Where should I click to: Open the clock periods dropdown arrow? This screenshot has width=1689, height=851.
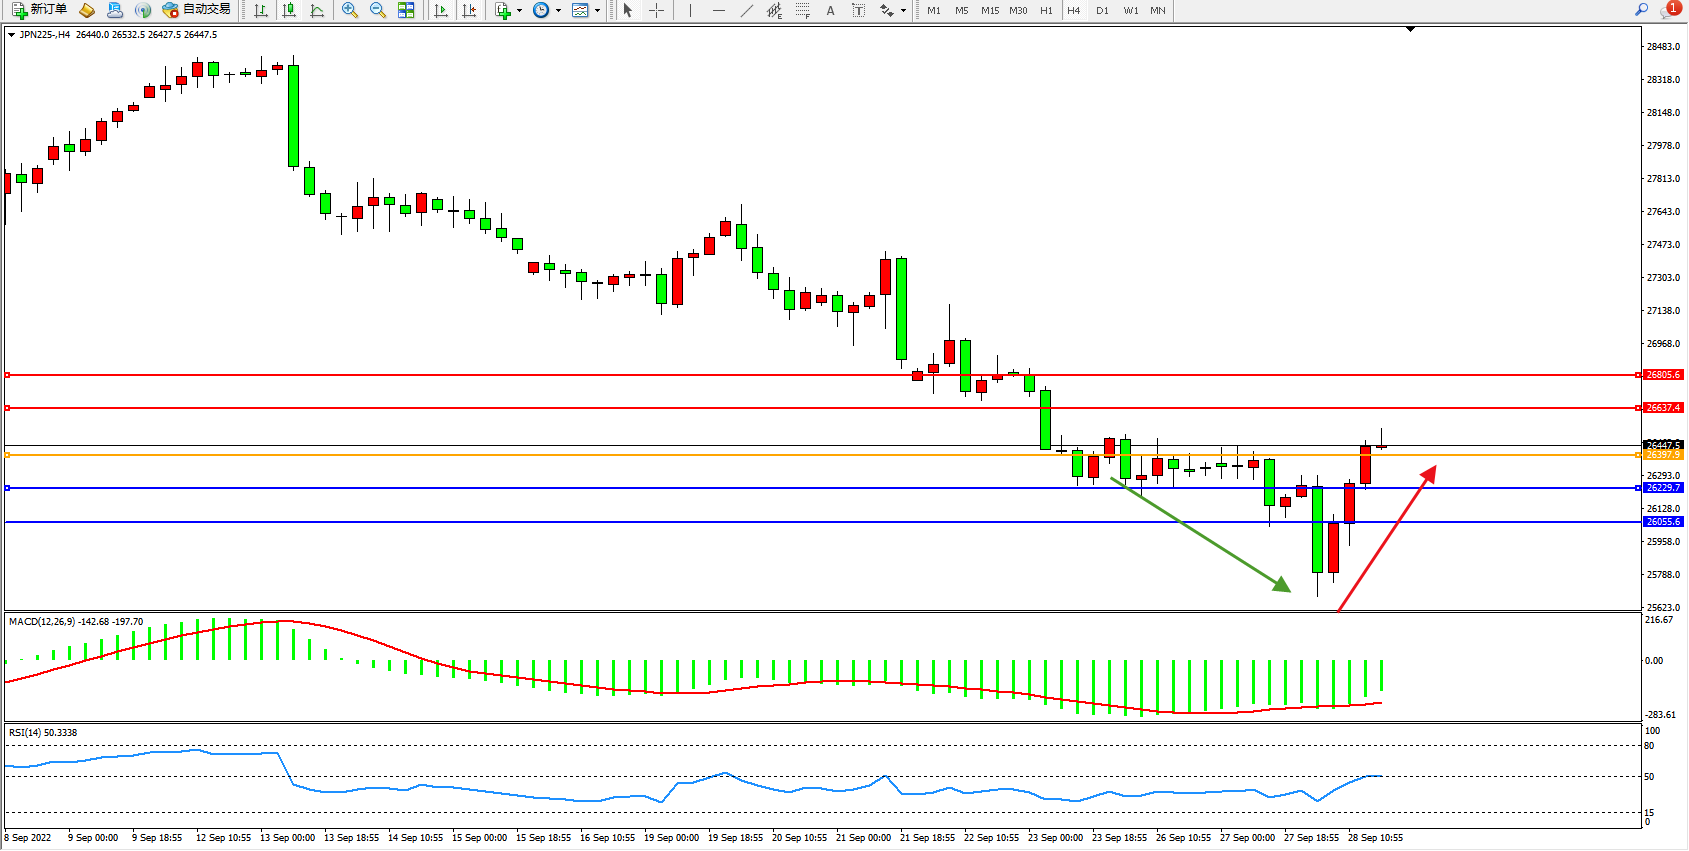pos(558,10)
